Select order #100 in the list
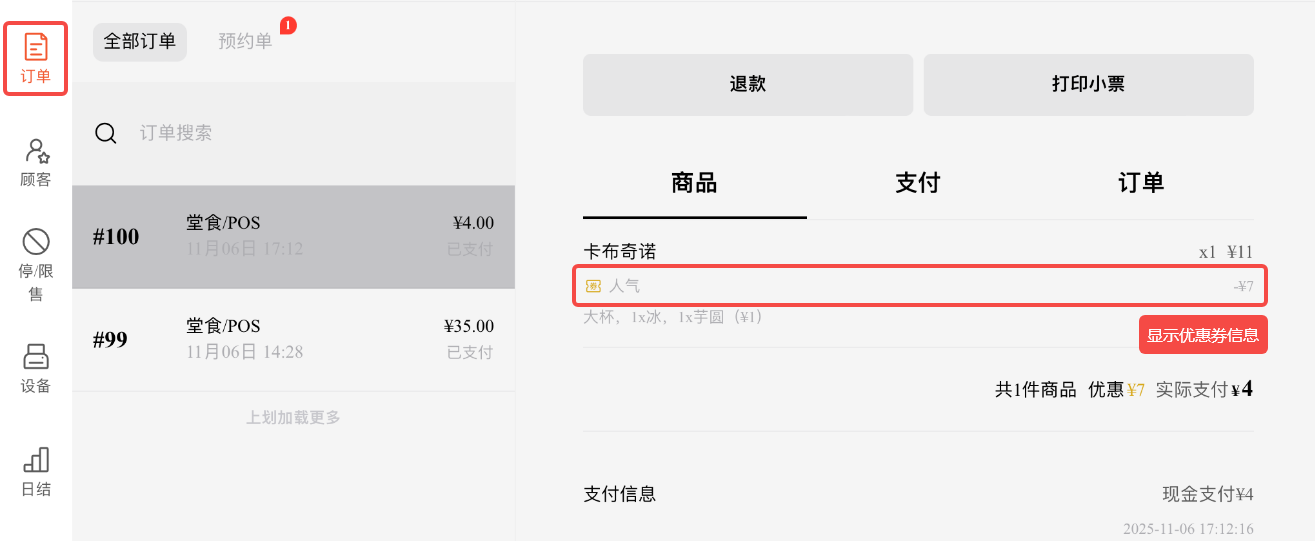1315x541 pixels. [x=293, y=236]
